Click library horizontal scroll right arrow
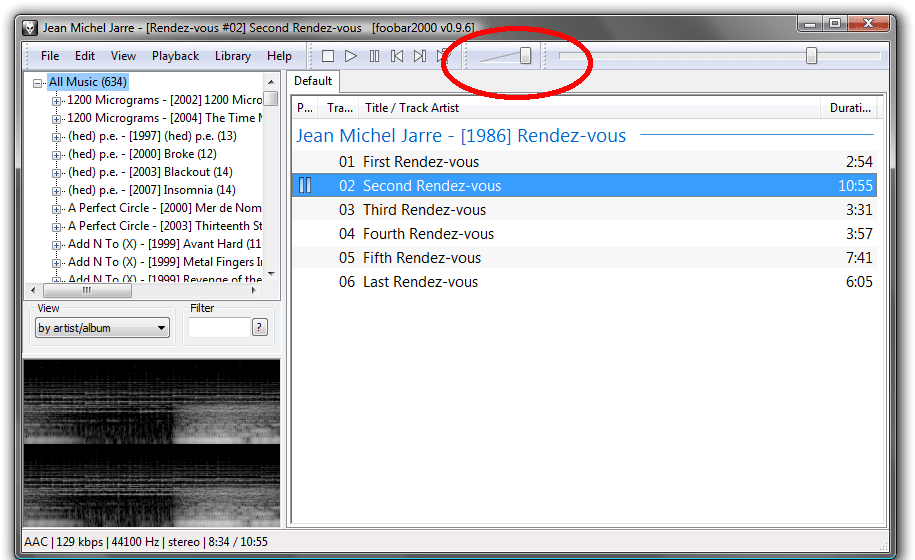Screen dimensions: 915x560 [254, 290]
